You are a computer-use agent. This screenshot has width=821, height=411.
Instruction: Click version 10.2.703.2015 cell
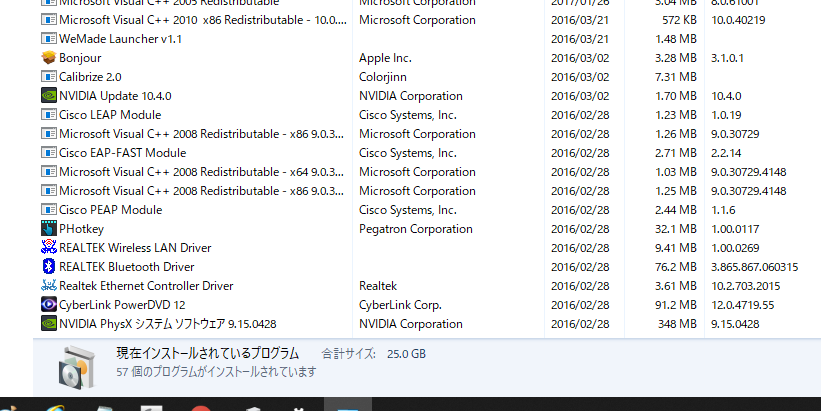(x=746, y=286)
